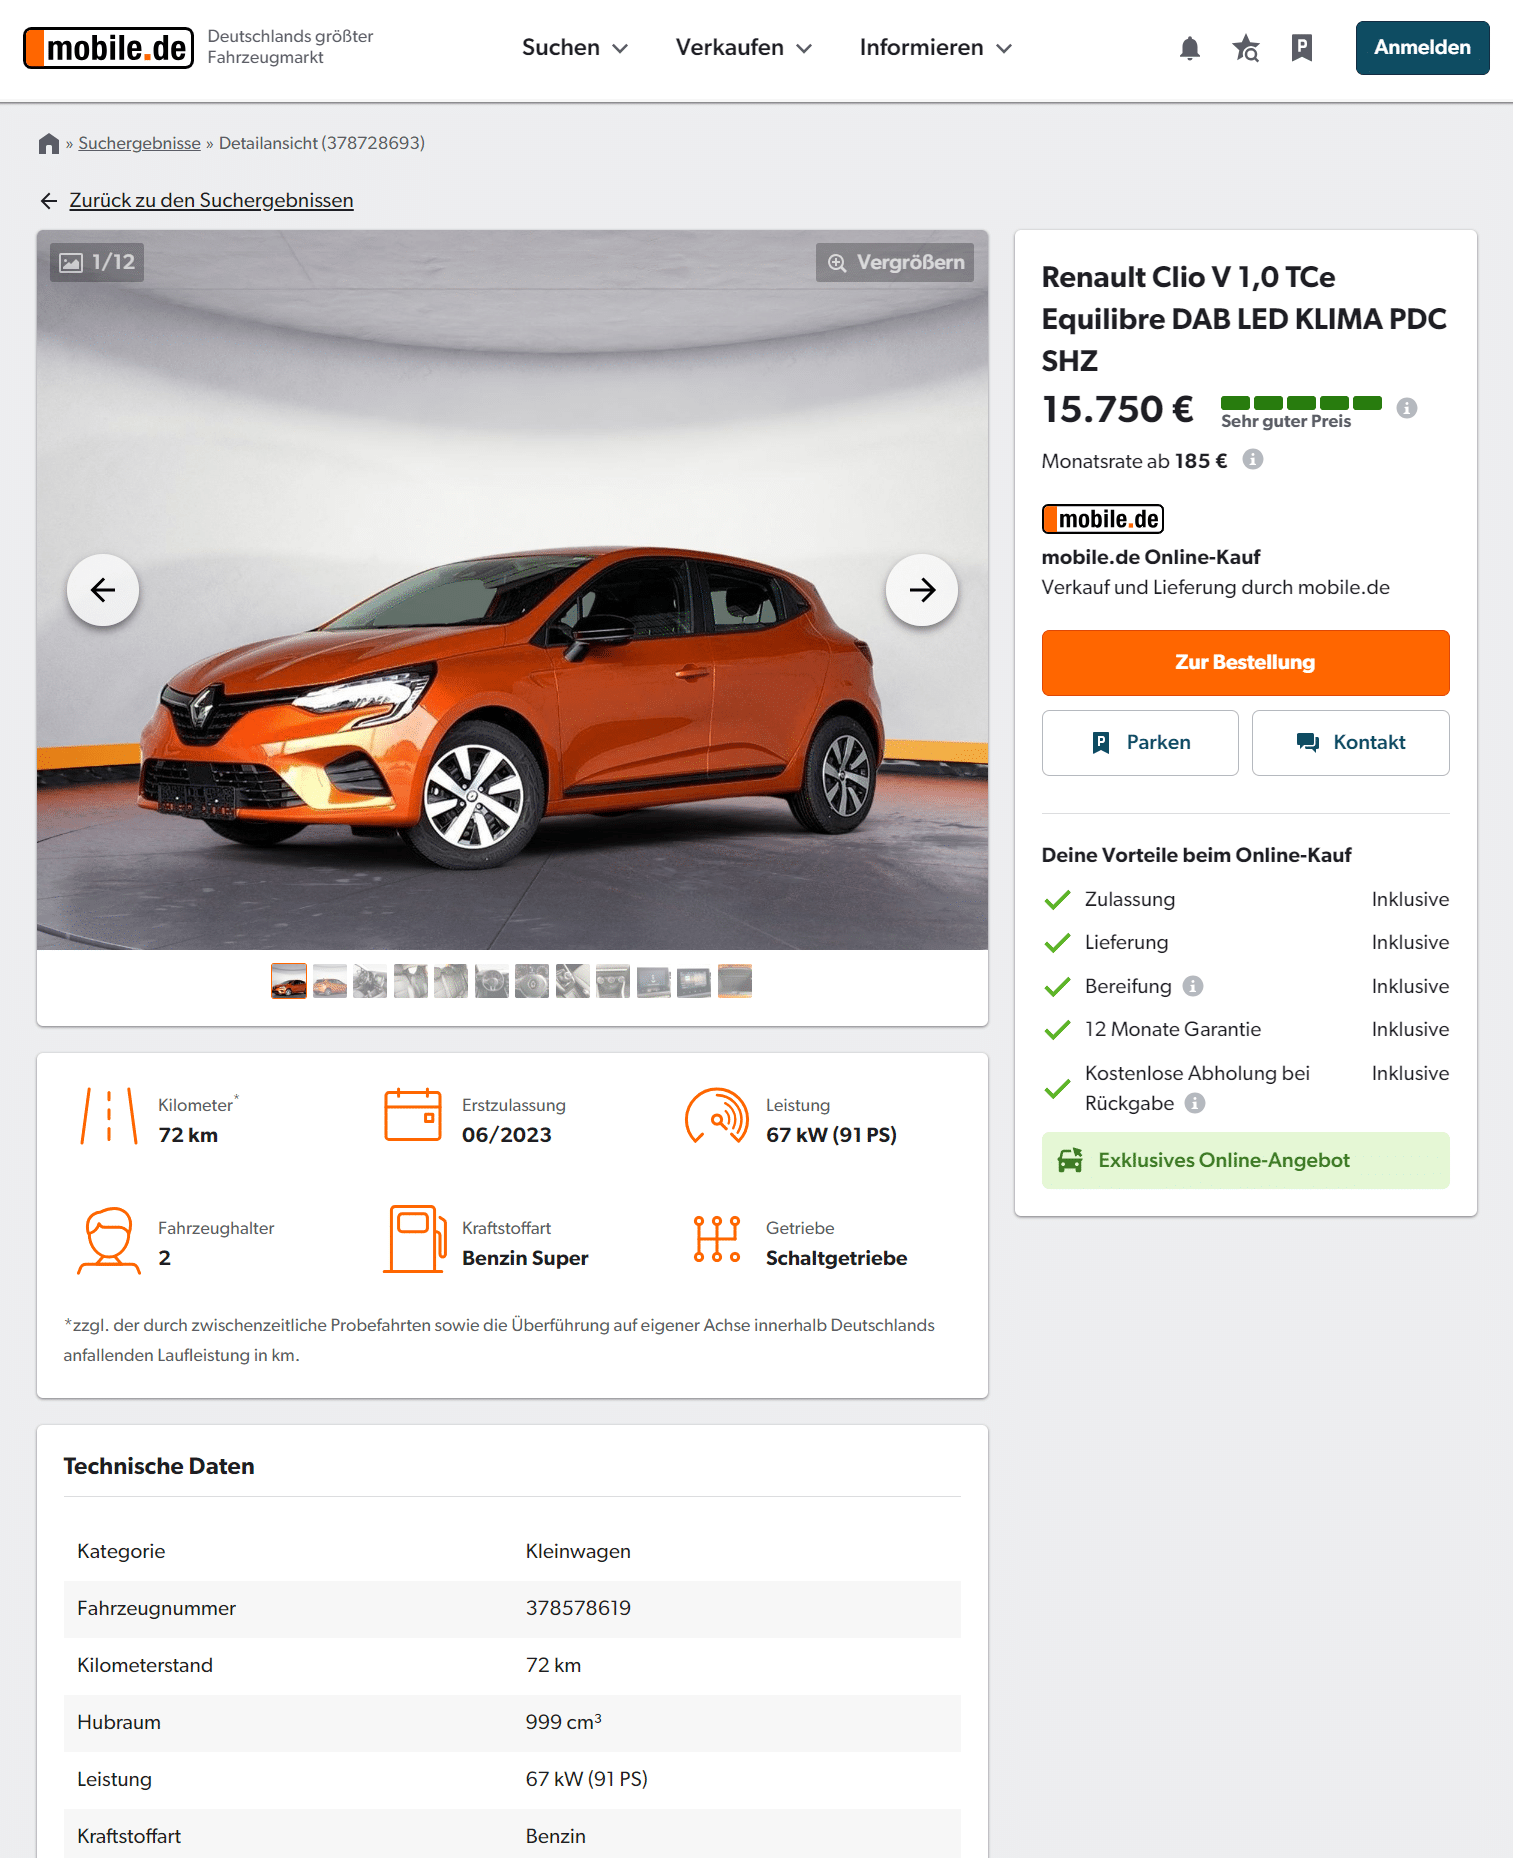This screenshot has height=1858, width=1513.
Task: Expand the Suchen menu
Action: (x=575, y=48)
